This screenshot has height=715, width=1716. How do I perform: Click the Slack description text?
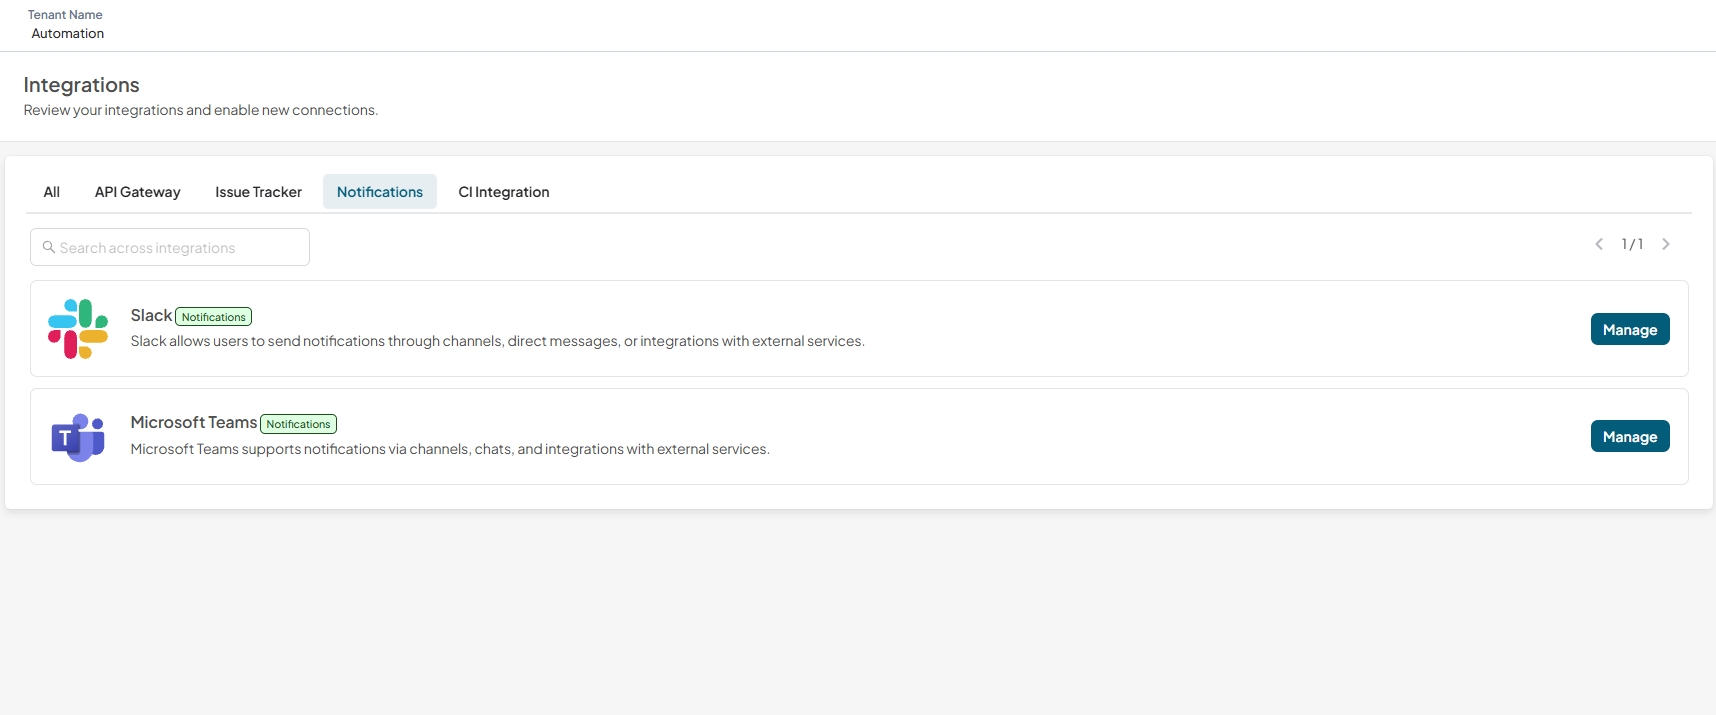coord(498,341)
